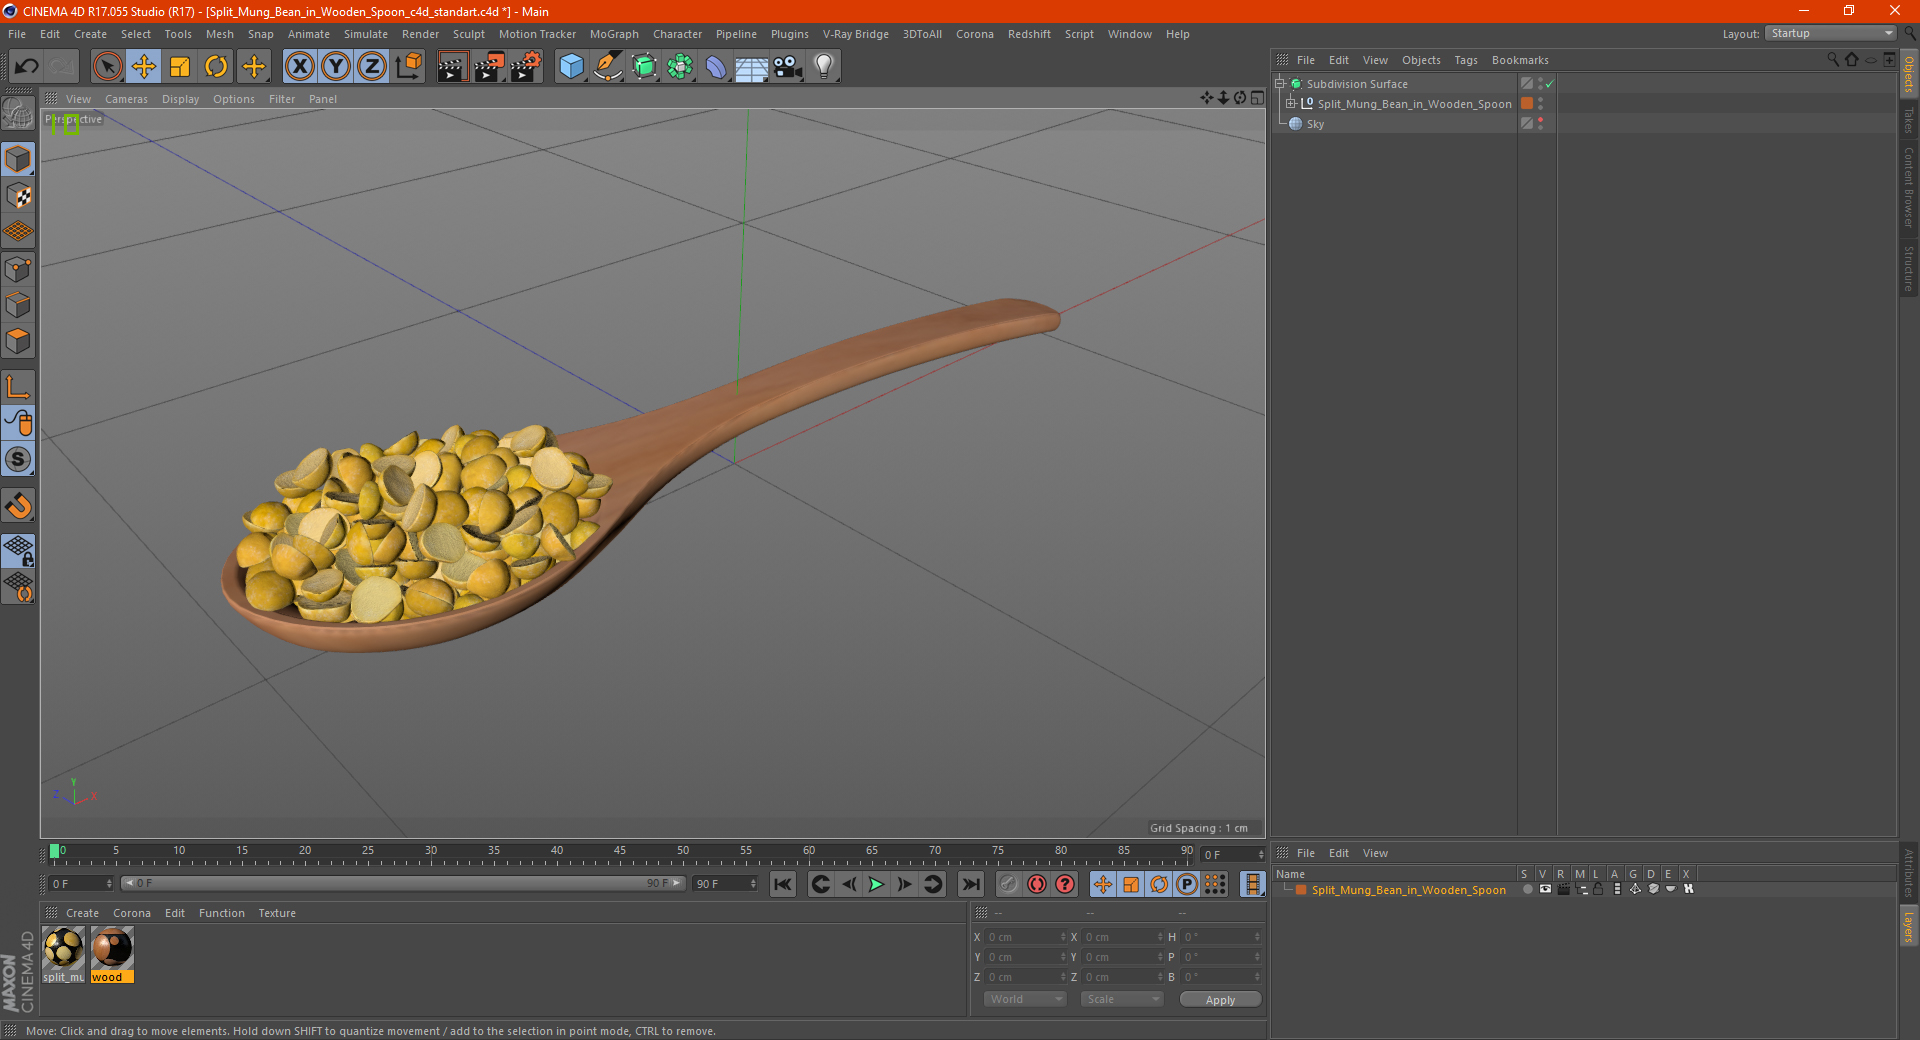1920x1040 pixels.
Task: Open the viewport Cameras menu
Action: click(x=126, y=99)
